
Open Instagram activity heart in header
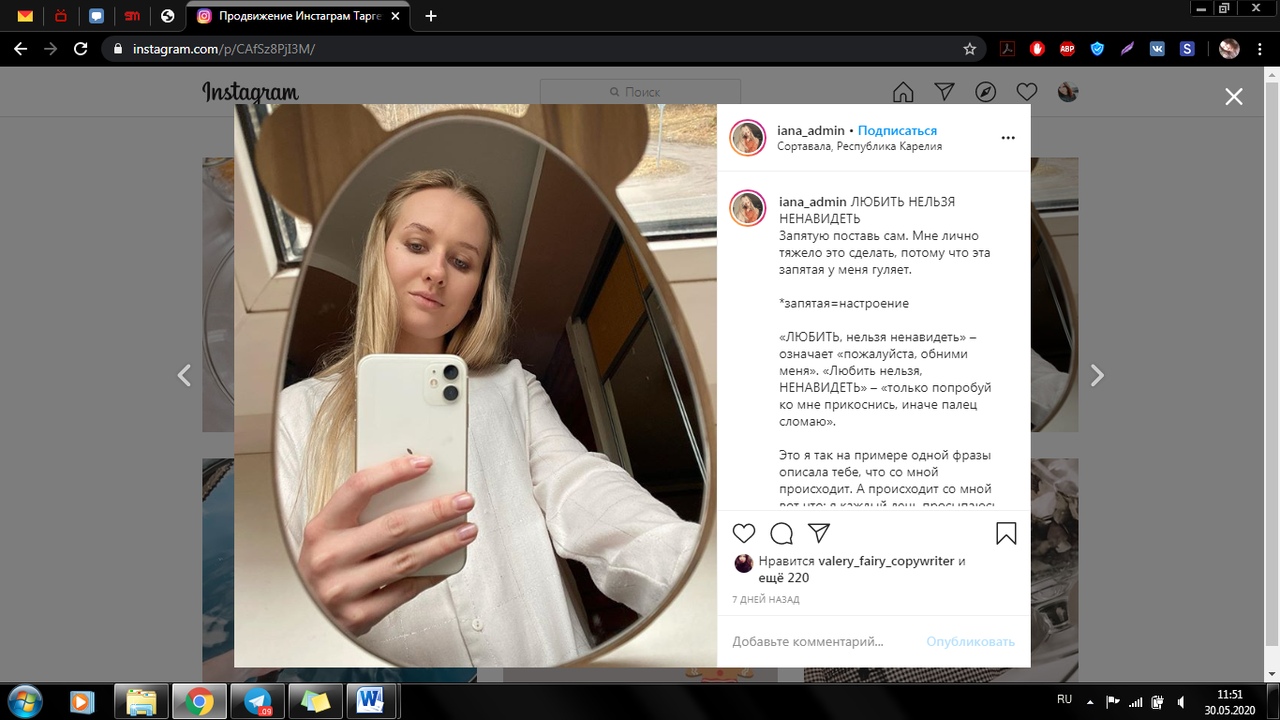pyautogui.click(x=1027, y=92)
